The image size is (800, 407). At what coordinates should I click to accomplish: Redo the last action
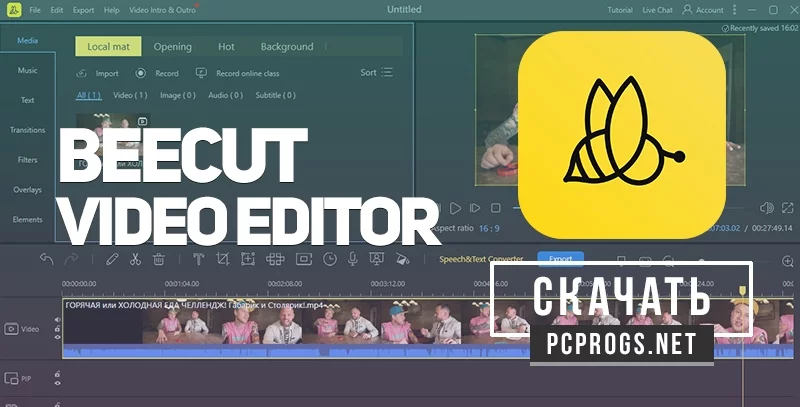[x=71, y=259]
